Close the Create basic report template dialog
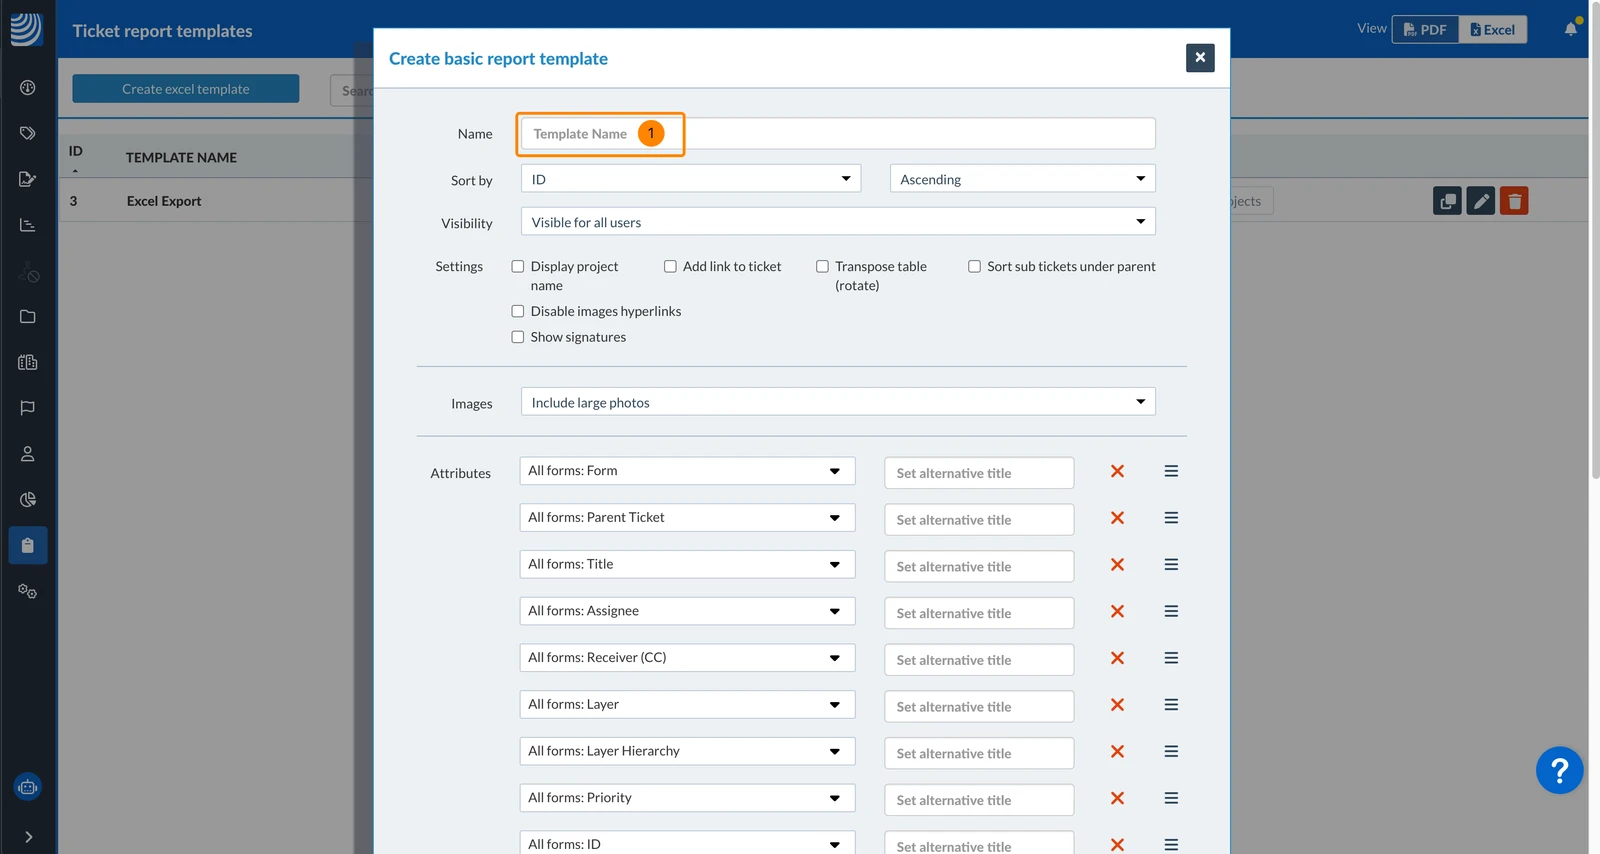1600x854 pixels. coord(1200,58)
